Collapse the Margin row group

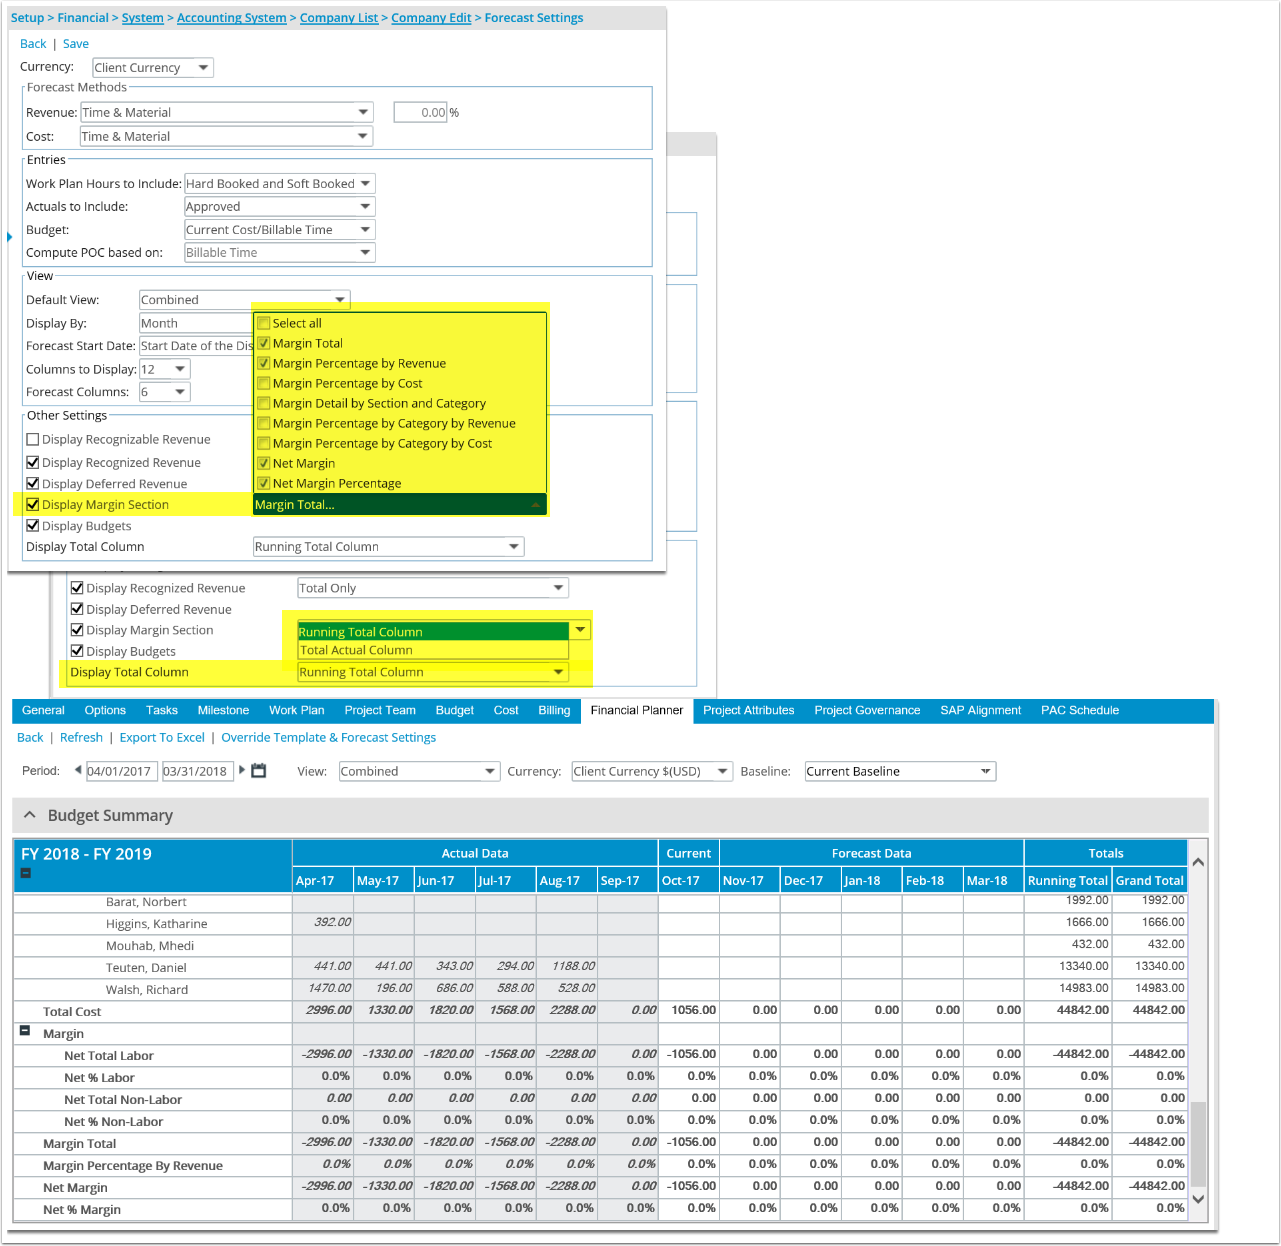click(25, 1030)
